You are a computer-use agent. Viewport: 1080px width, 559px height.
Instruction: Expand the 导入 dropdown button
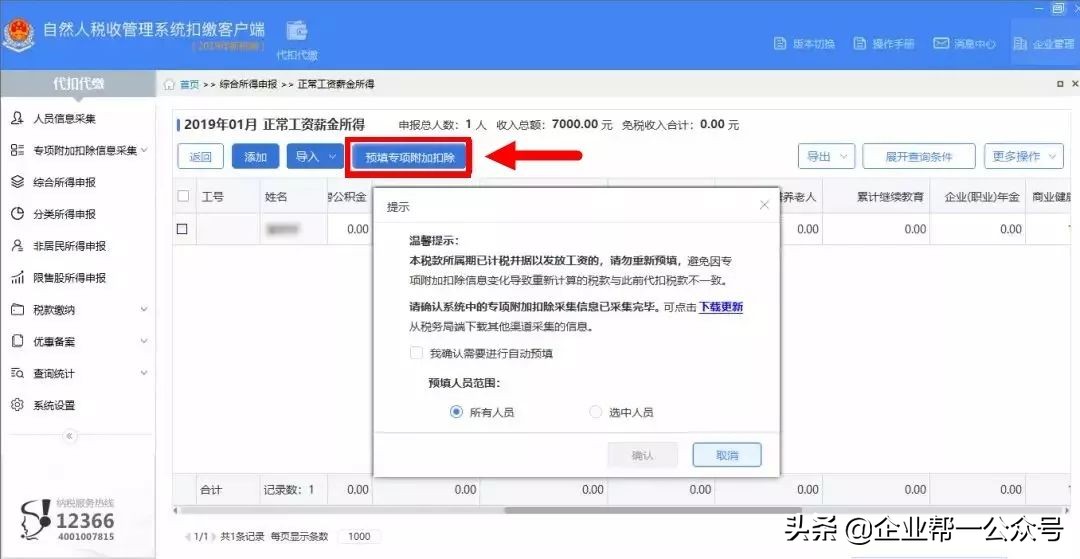click(315, 156)
